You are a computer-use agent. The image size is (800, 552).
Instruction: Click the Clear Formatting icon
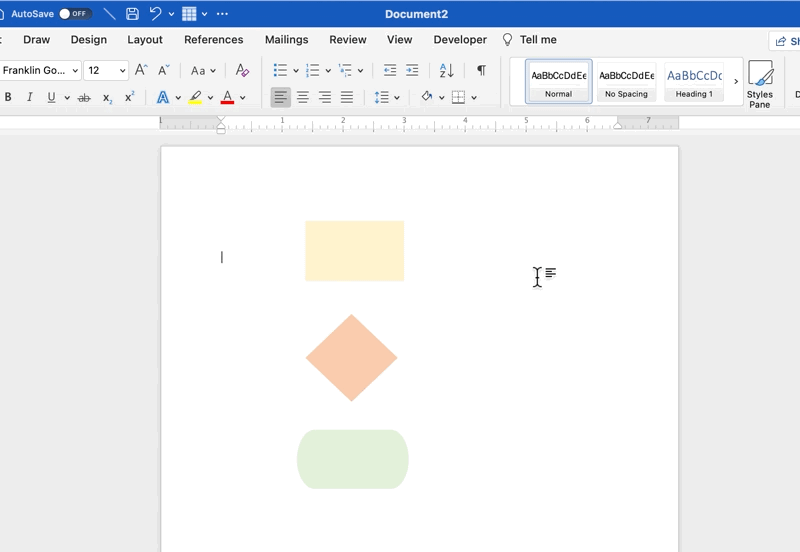241,70
